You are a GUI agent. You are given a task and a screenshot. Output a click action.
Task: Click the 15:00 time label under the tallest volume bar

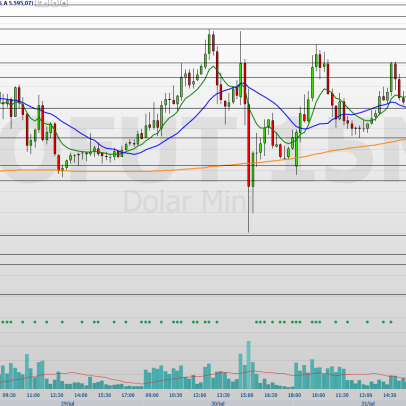pos(247,395)
